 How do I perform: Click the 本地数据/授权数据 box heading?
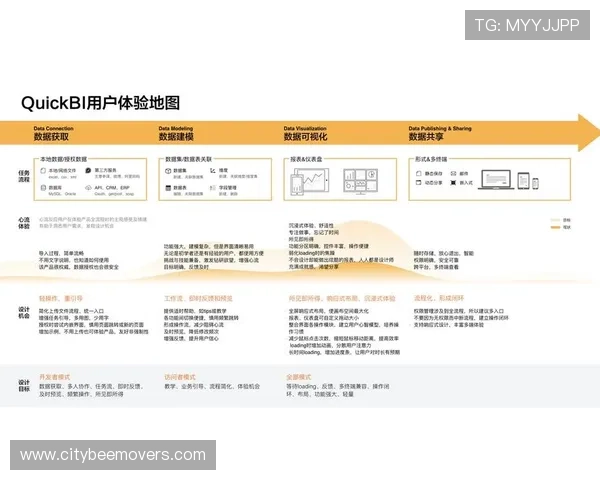click(x=64, y=159)
